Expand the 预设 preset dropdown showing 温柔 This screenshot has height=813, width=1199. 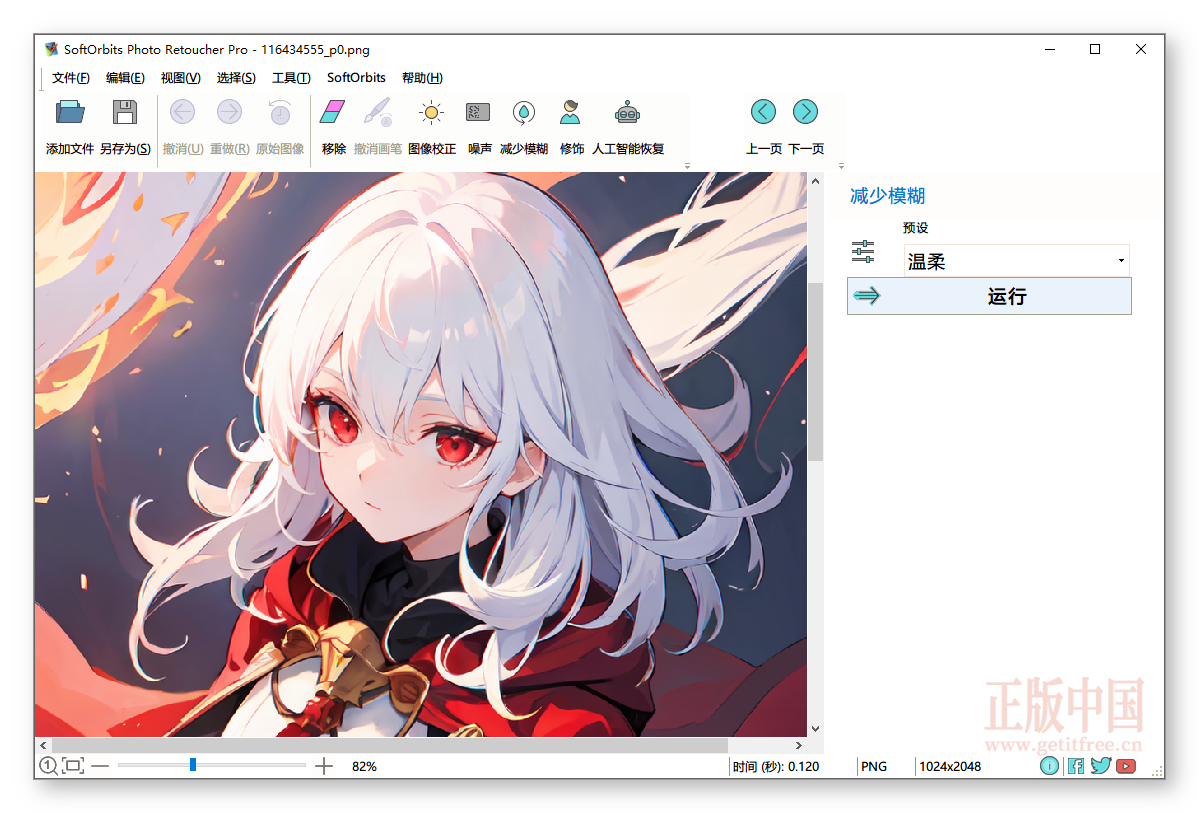click(x=1016, y=261)
